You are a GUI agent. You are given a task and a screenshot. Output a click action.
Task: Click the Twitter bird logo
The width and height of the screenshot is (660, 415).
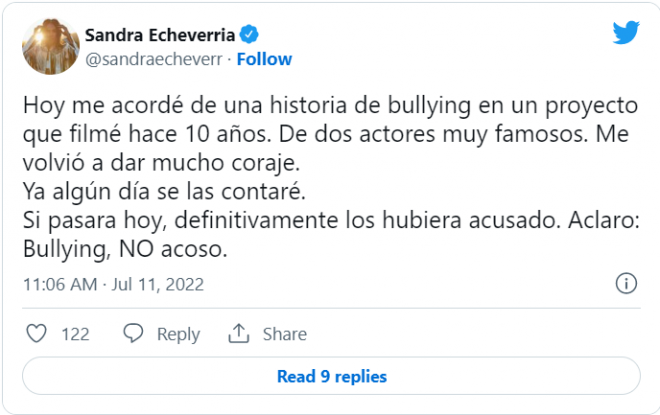[x=626, y=33]
